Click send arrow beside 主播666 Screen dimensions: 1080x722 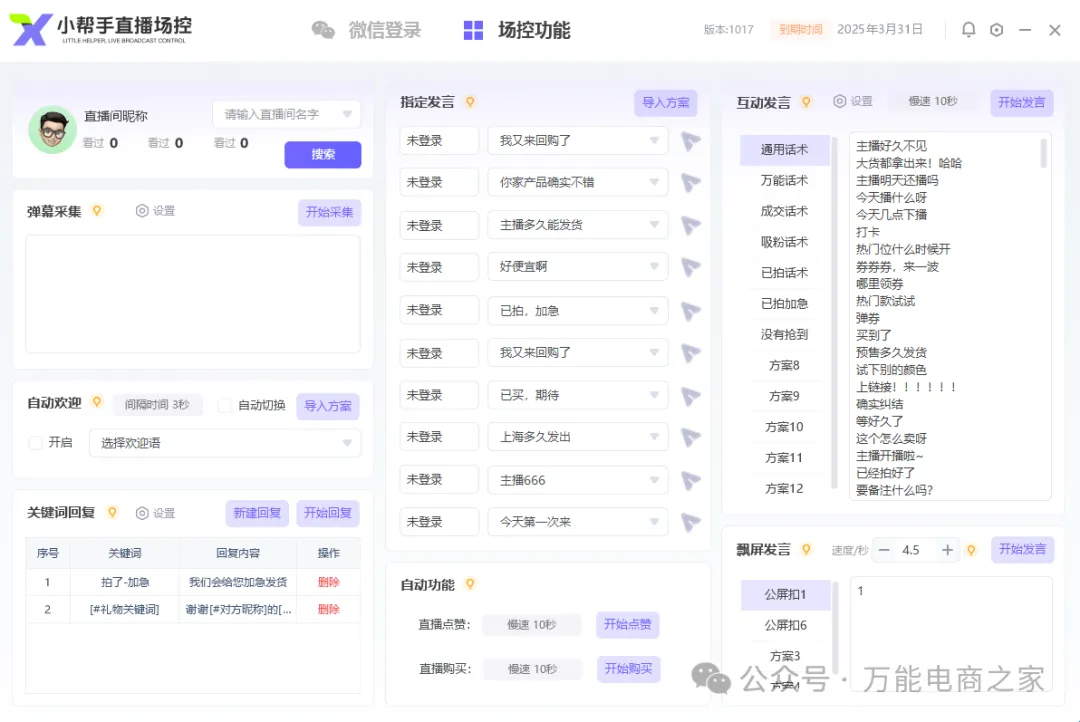pyautogui.click(x=690, y=480)
